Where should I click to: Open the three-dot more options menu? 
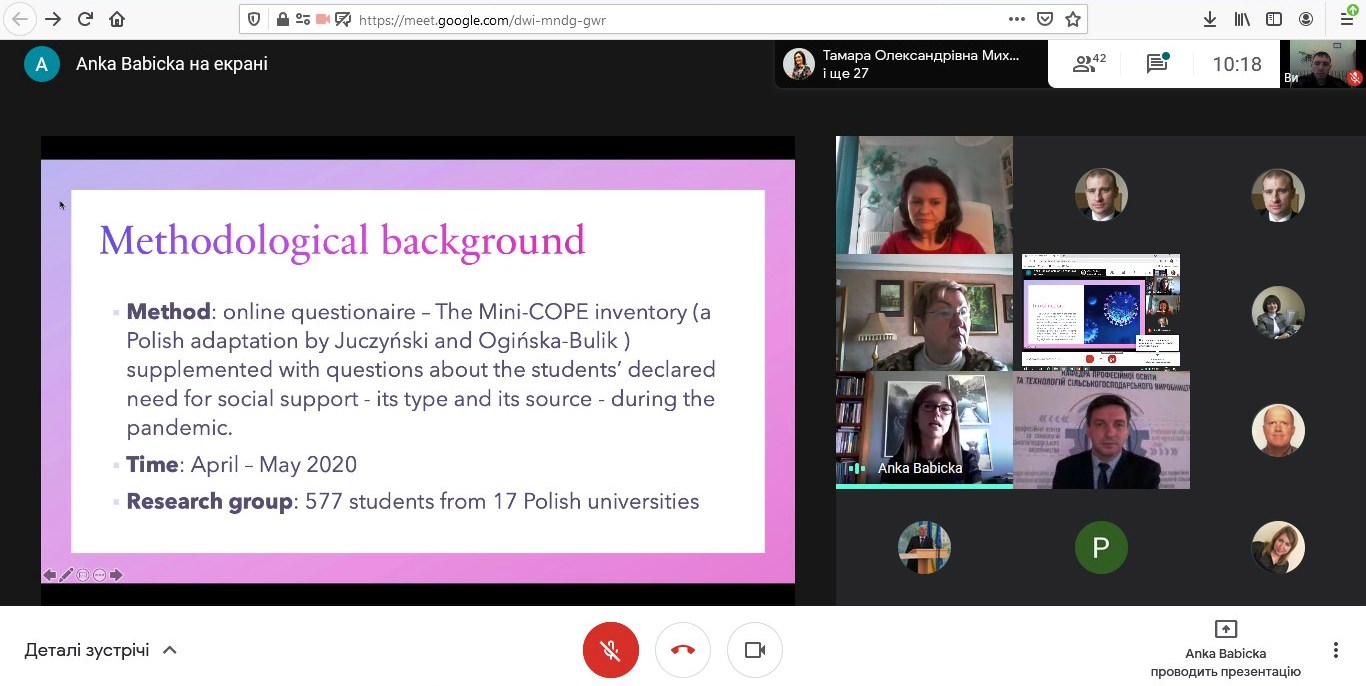coord(1335,650)
